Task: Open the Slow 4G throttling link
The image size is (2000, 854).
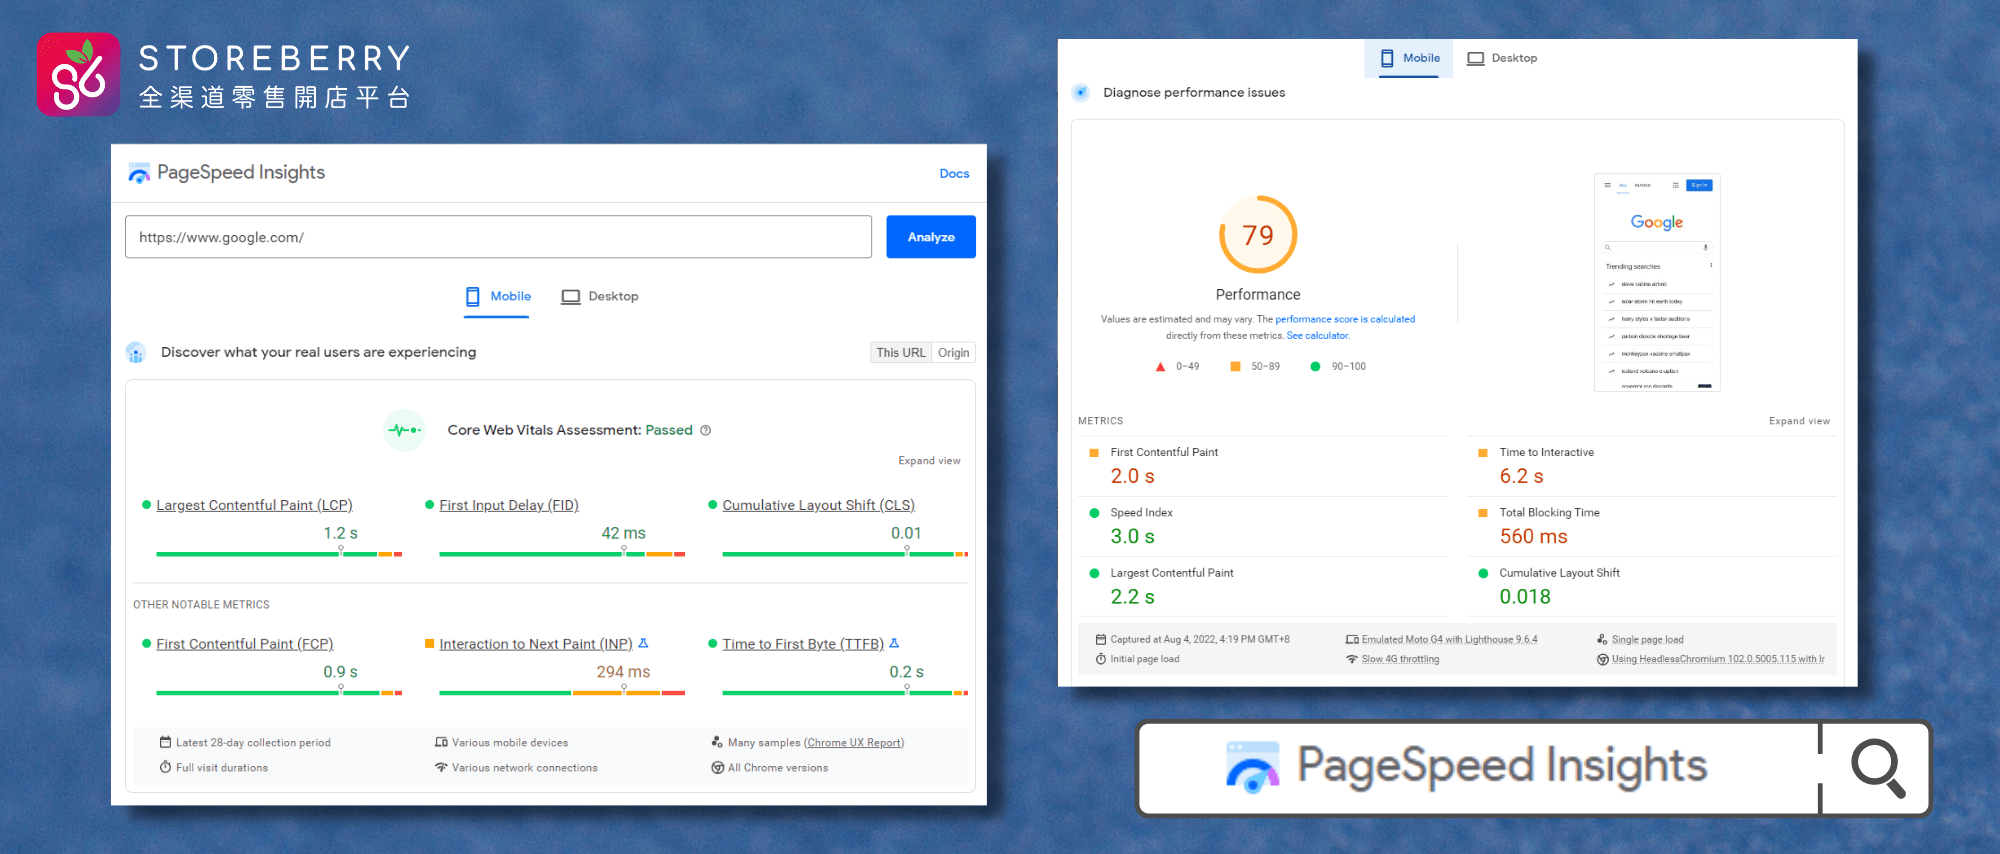Action: 1400,660
